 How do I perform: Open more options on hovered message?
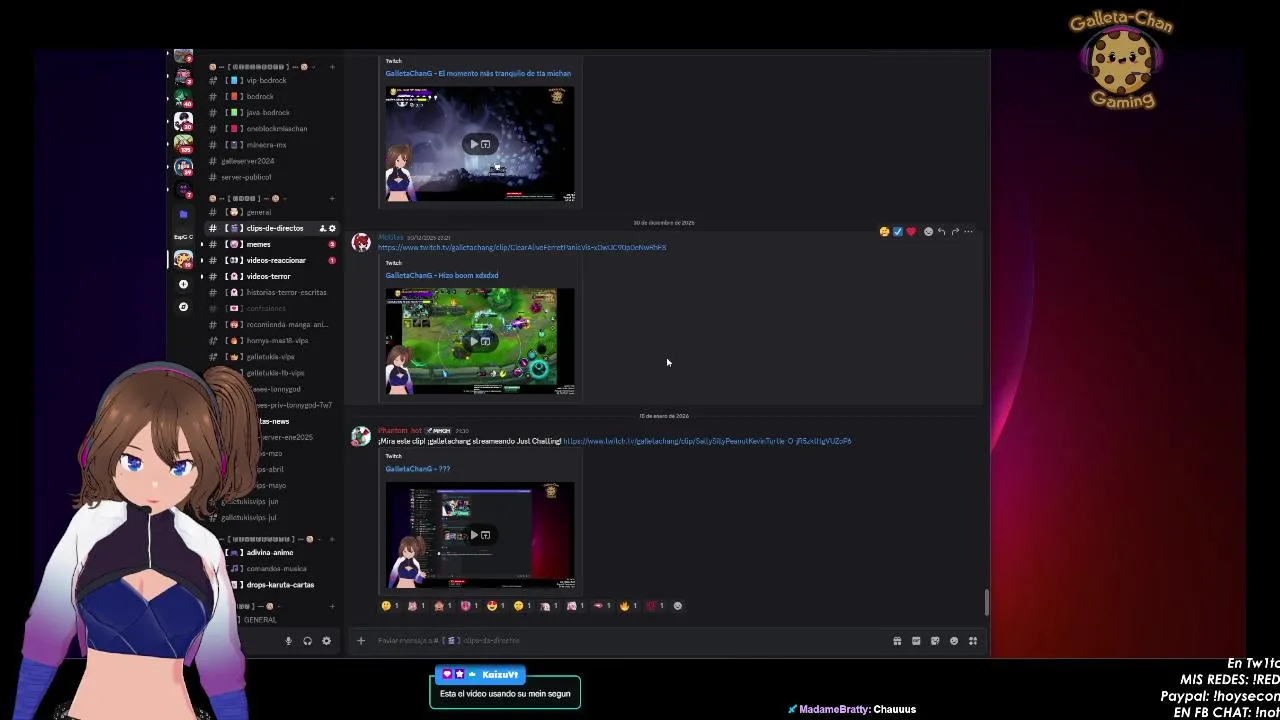click(968, 231)
